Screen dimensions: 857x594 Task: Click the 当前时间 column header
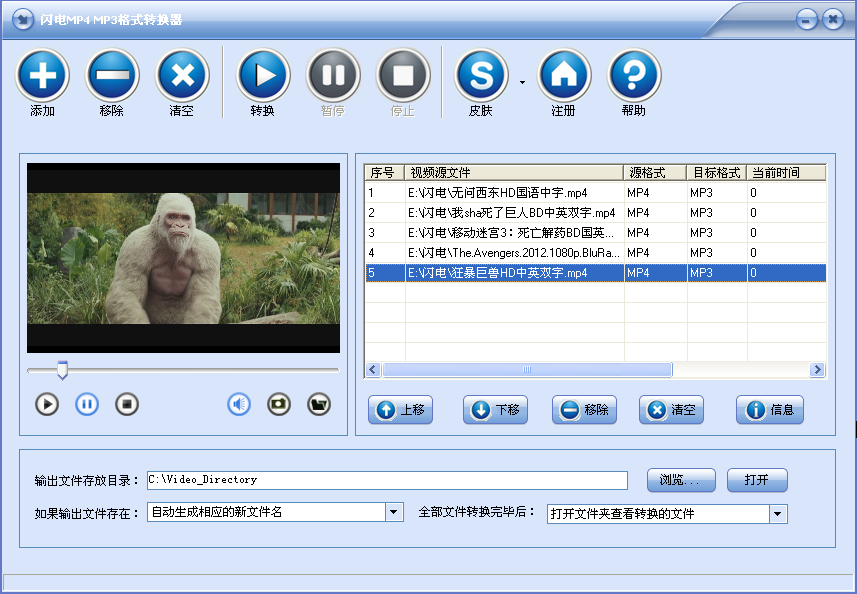click(786, 173)
